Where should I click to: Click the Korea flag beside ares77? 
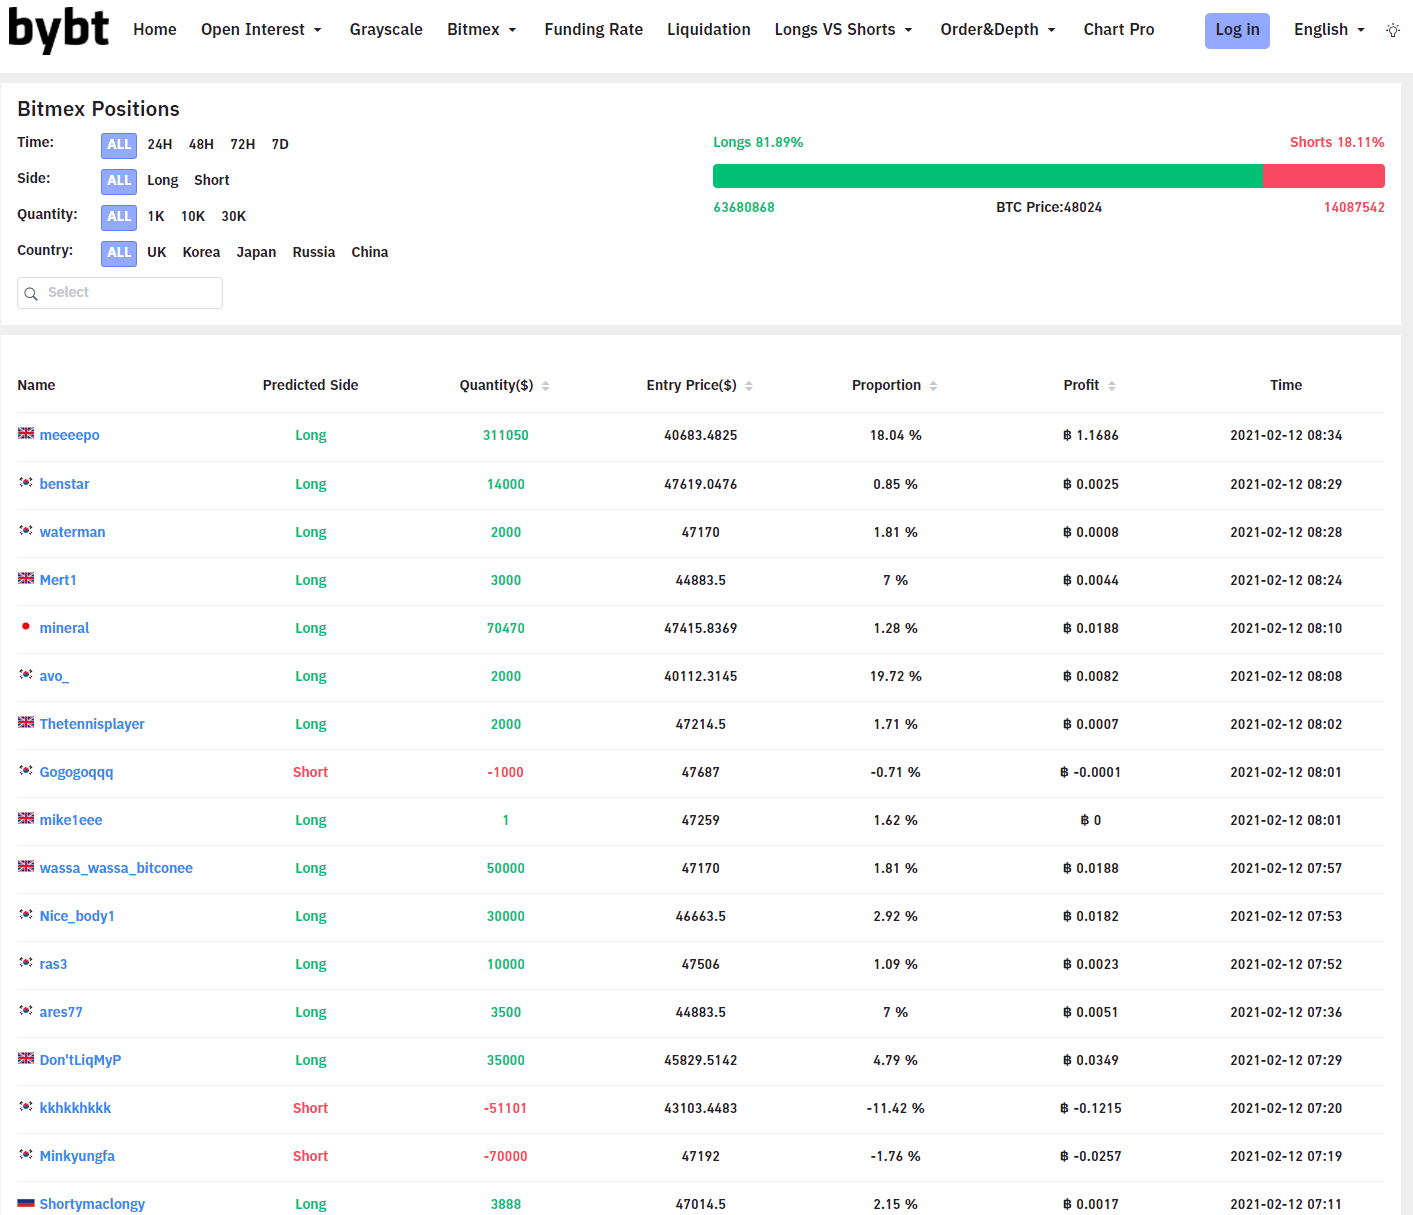(x=26, y=1010)
